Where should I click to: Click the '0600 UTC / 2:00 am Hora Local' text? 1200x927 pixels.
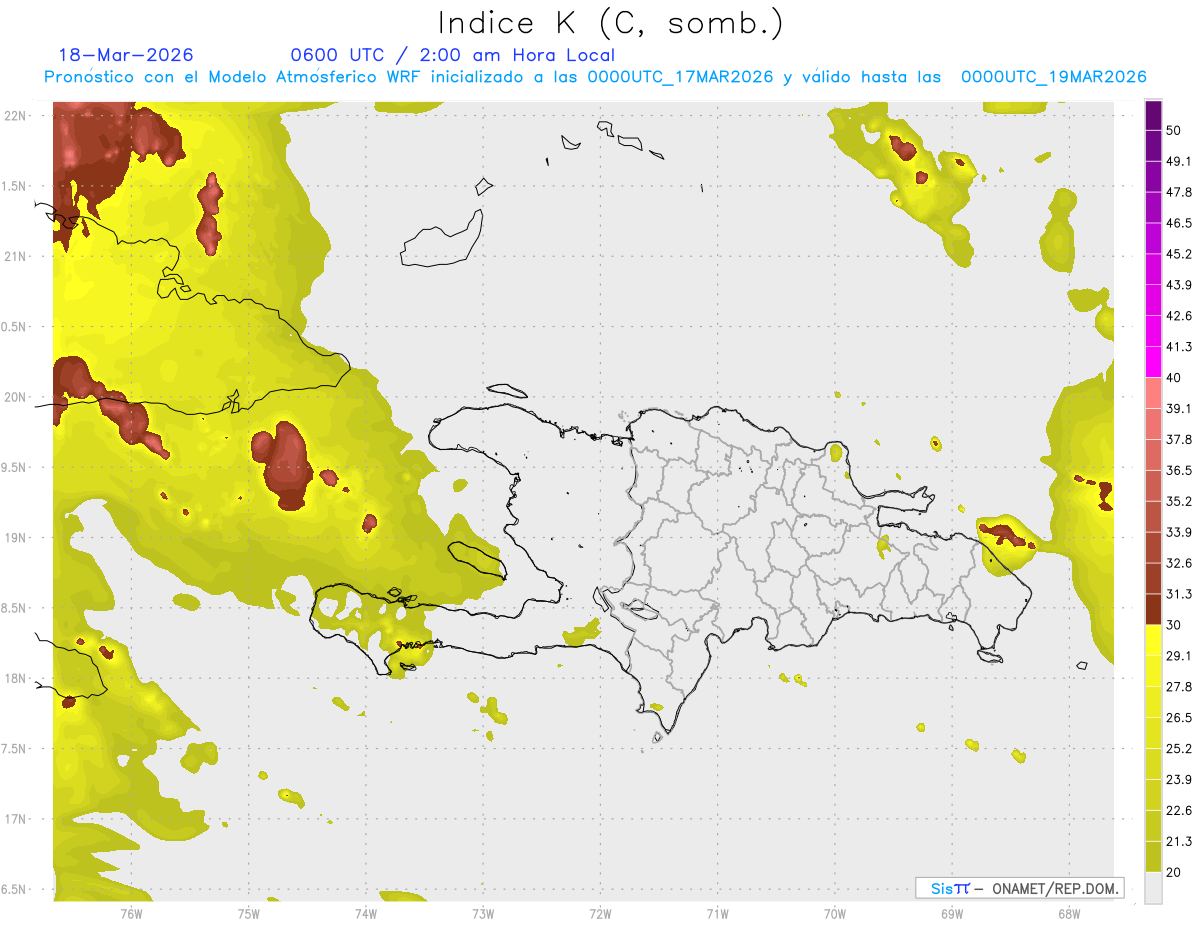(452, 55)
